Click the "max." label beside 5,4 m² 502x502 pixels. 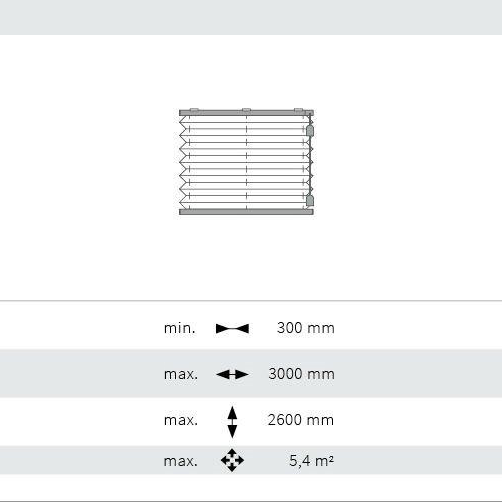point(181,461)
